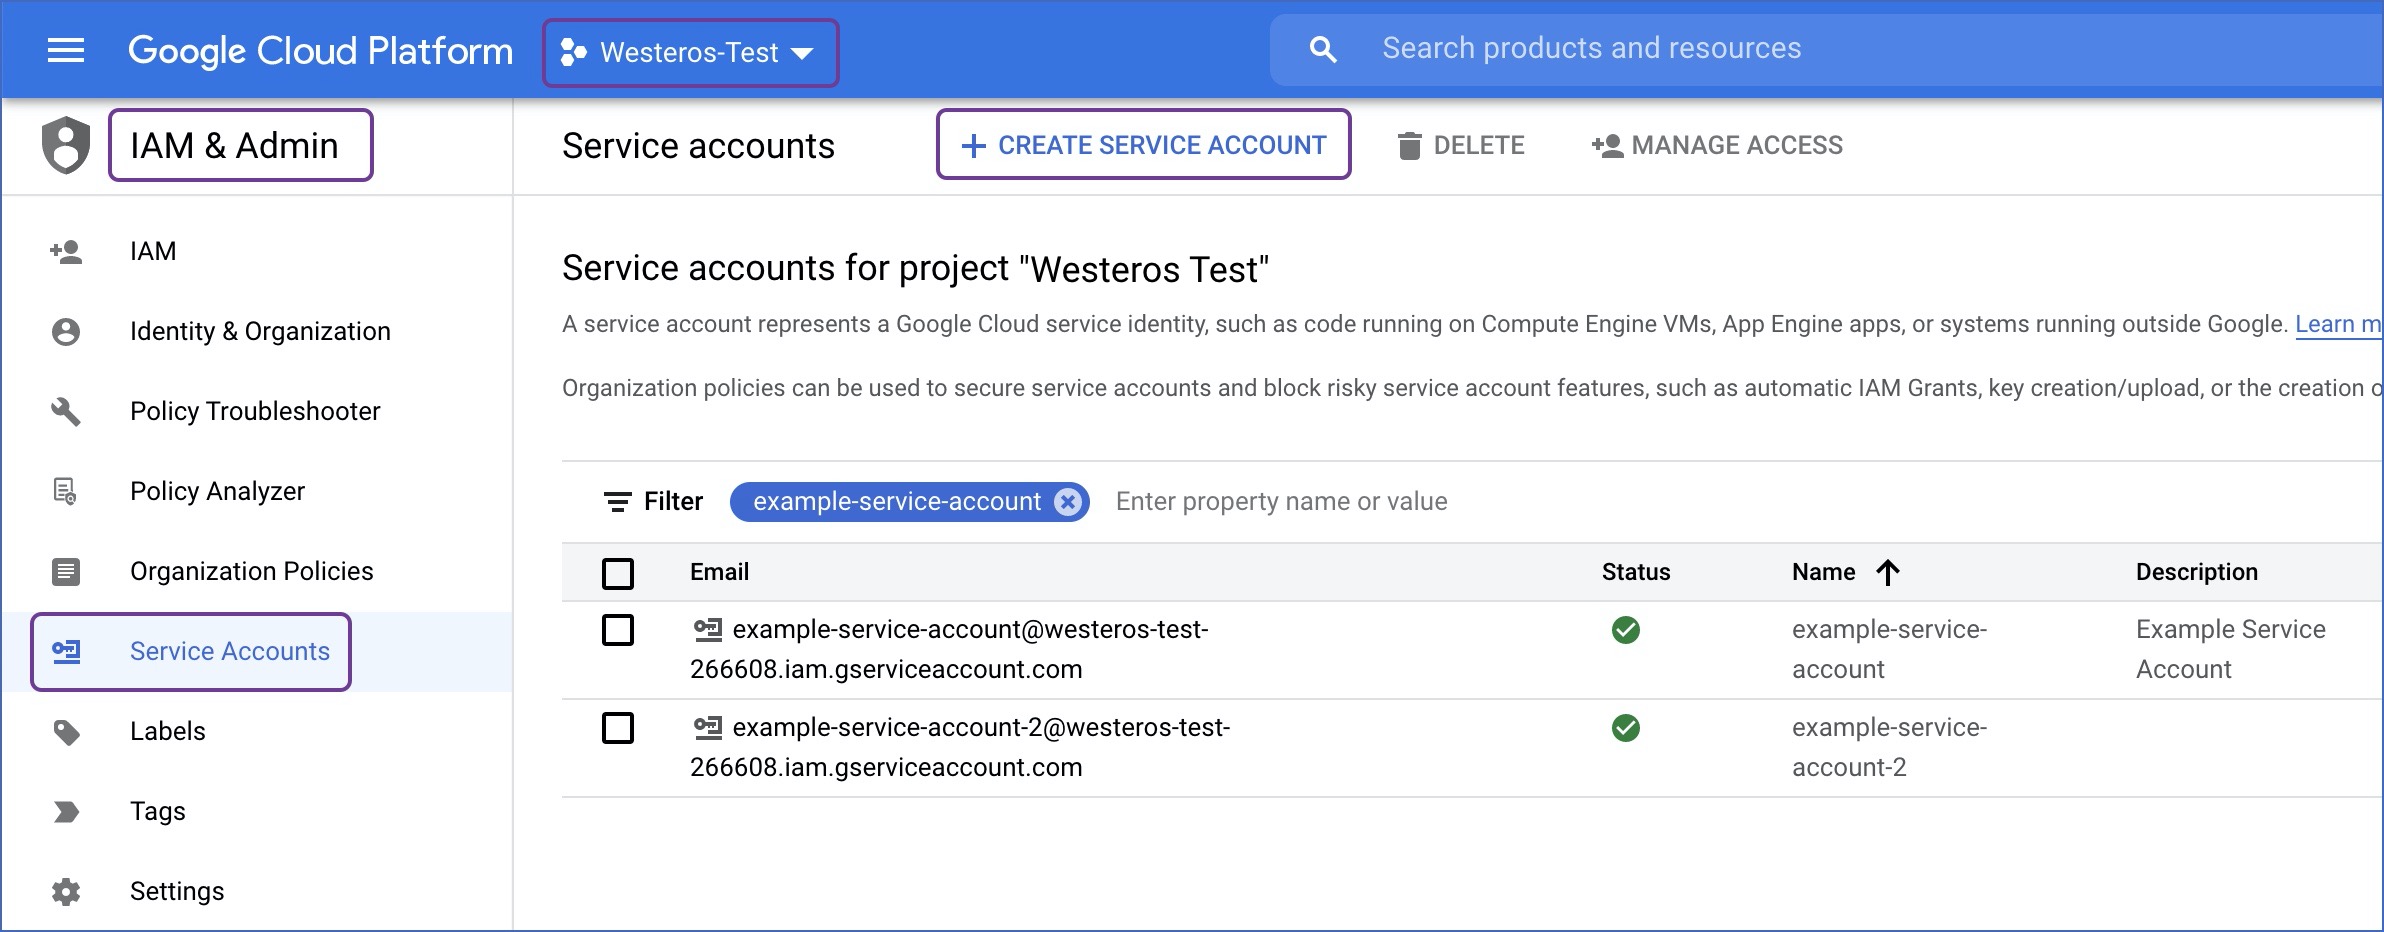Click the IAM add-person icon in sidebar
The image size is (2384, 932).
click(66, 252)
